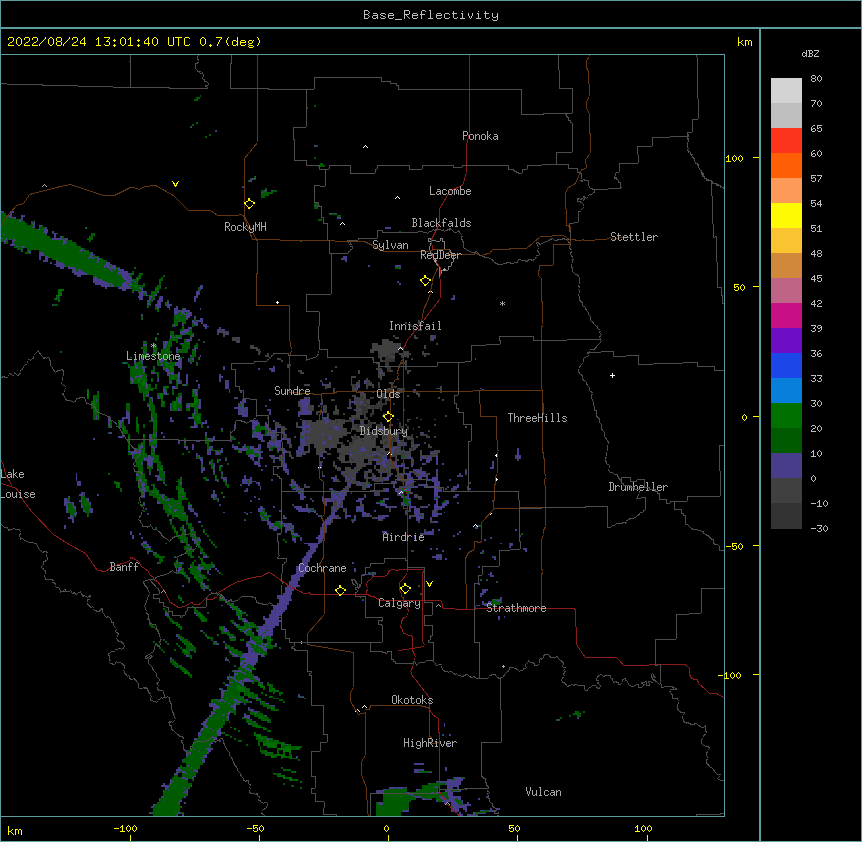
Task: Click the Banff label on the map
Action: click(124, 567)
